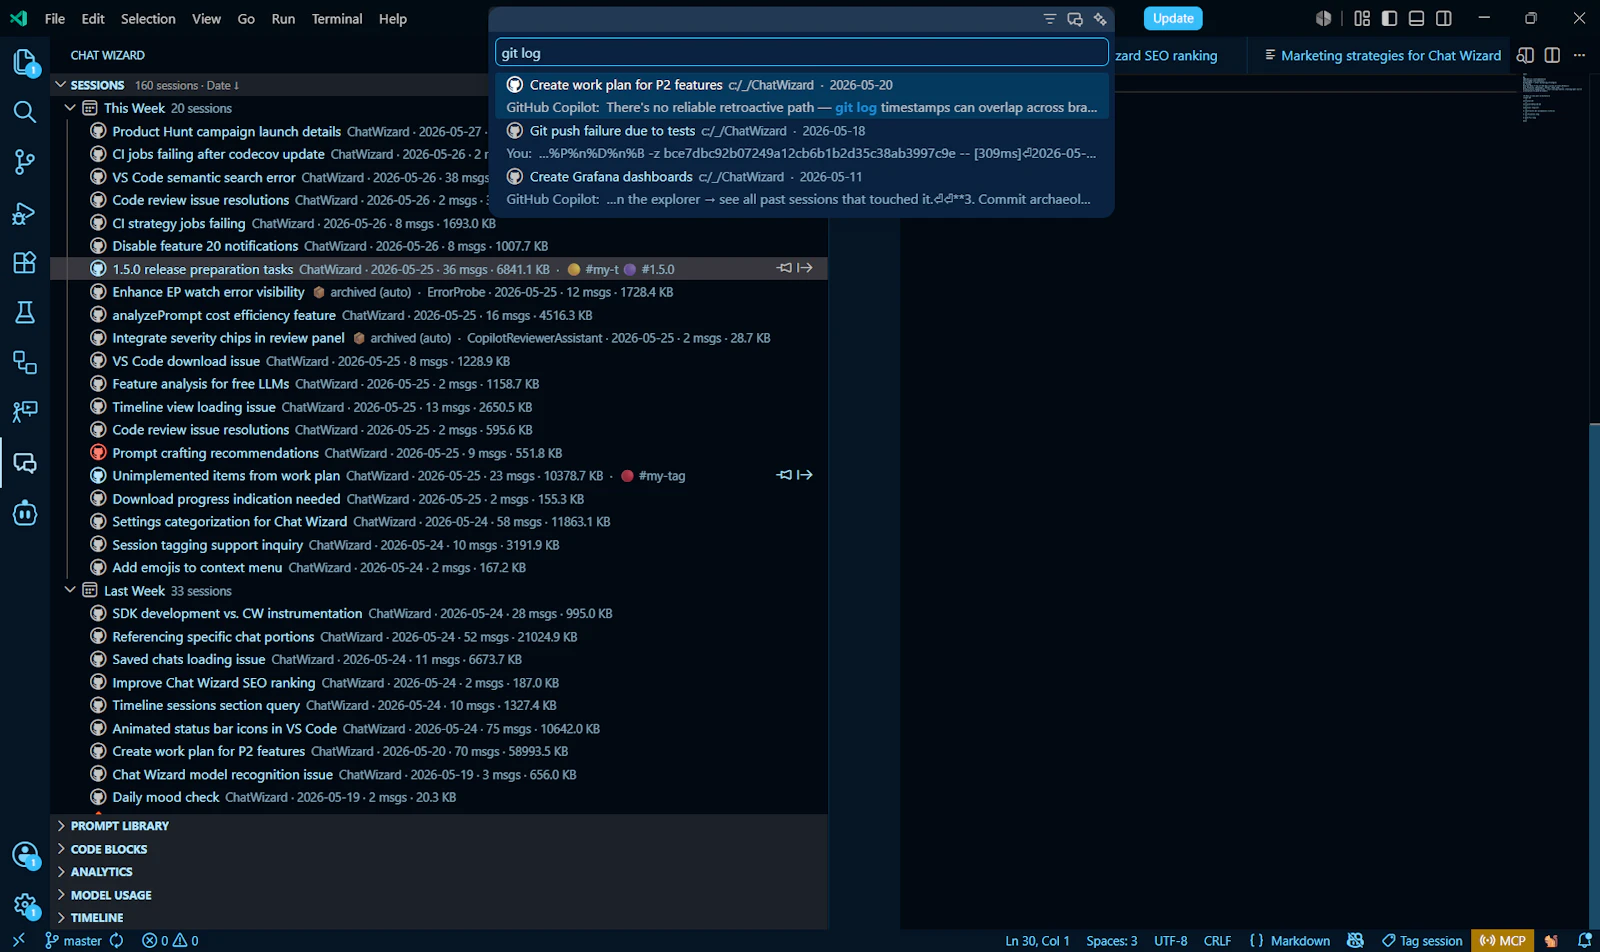The width and height of the screenshot is (1600, 952).
Task: Open Source Control view in activity bar
Action: coord(25,162)
